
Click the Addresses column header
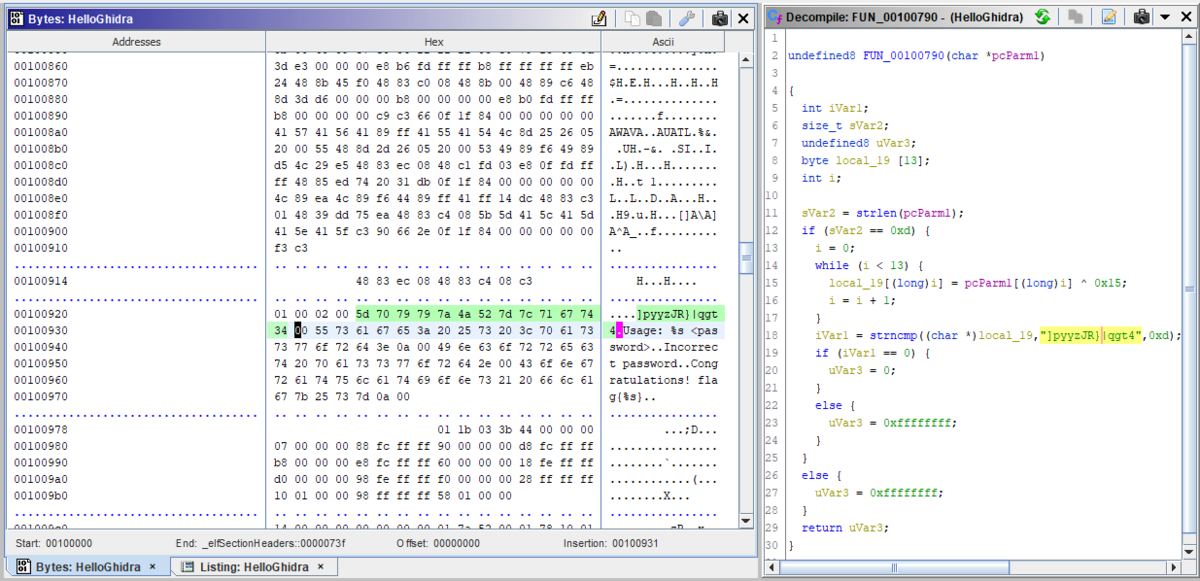pyautogui.click(x=136, y=41)
